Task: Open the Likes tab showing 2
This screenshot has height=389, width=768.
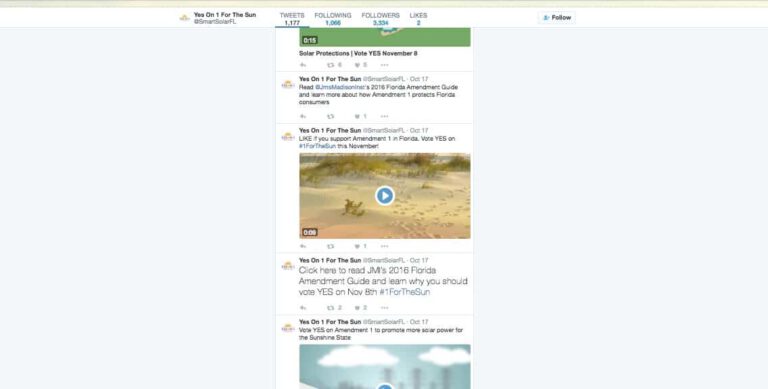Action: tap(418, 19)
